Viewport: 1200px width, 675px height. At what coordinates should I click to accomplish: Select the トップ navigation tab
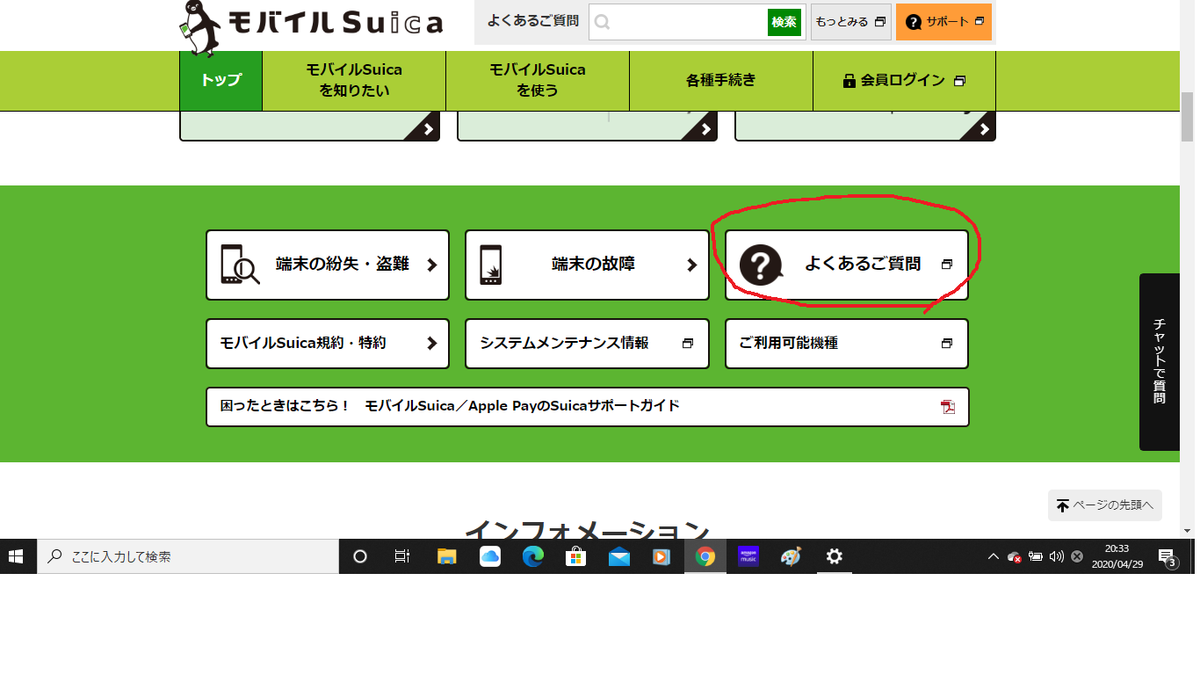[x=221, y=81]
